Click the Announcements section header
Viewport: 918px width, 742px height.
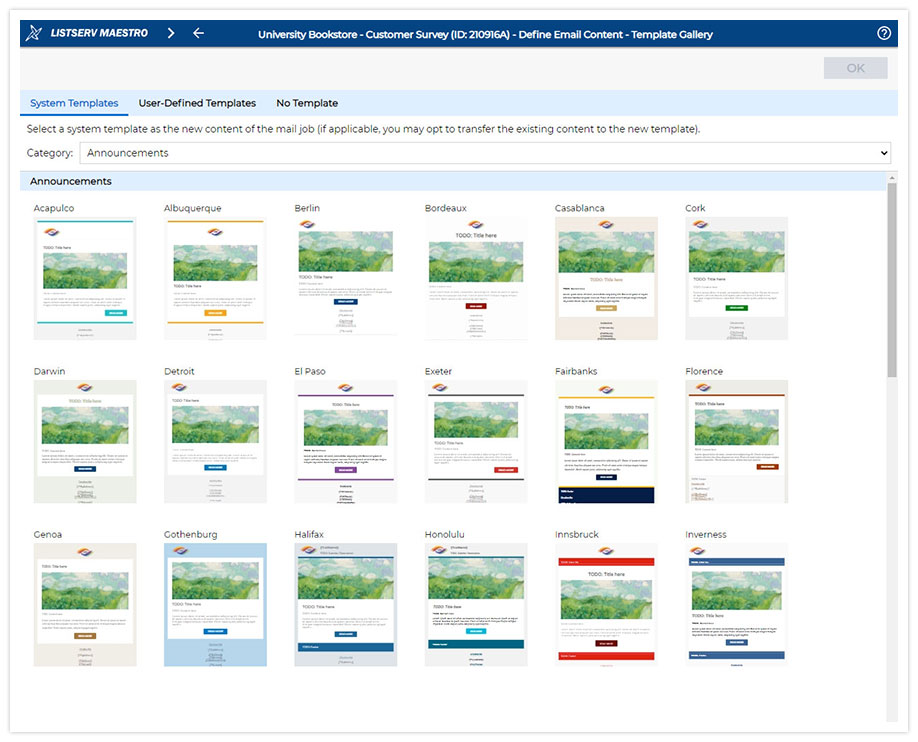click(x=453, y=182)
